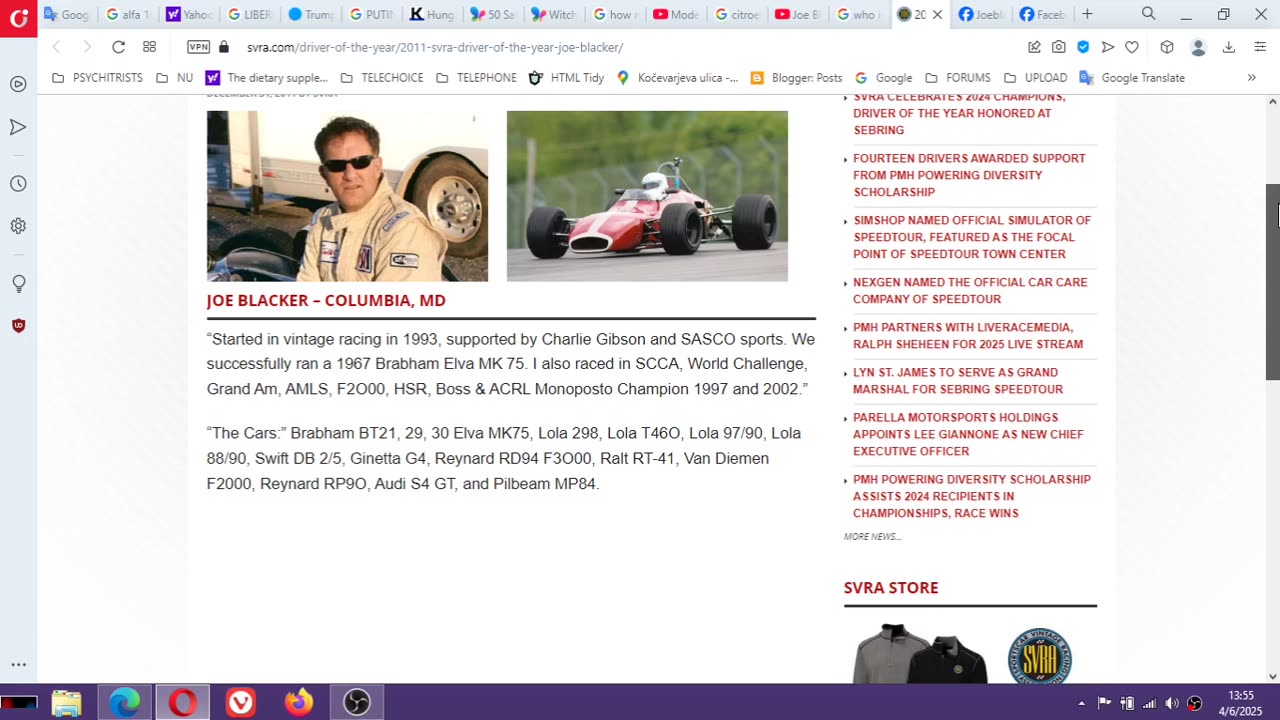This screenshot has height=720, width=1280.
Task: Open the Google Translate bookmark
Action: tap(1132, 77)
